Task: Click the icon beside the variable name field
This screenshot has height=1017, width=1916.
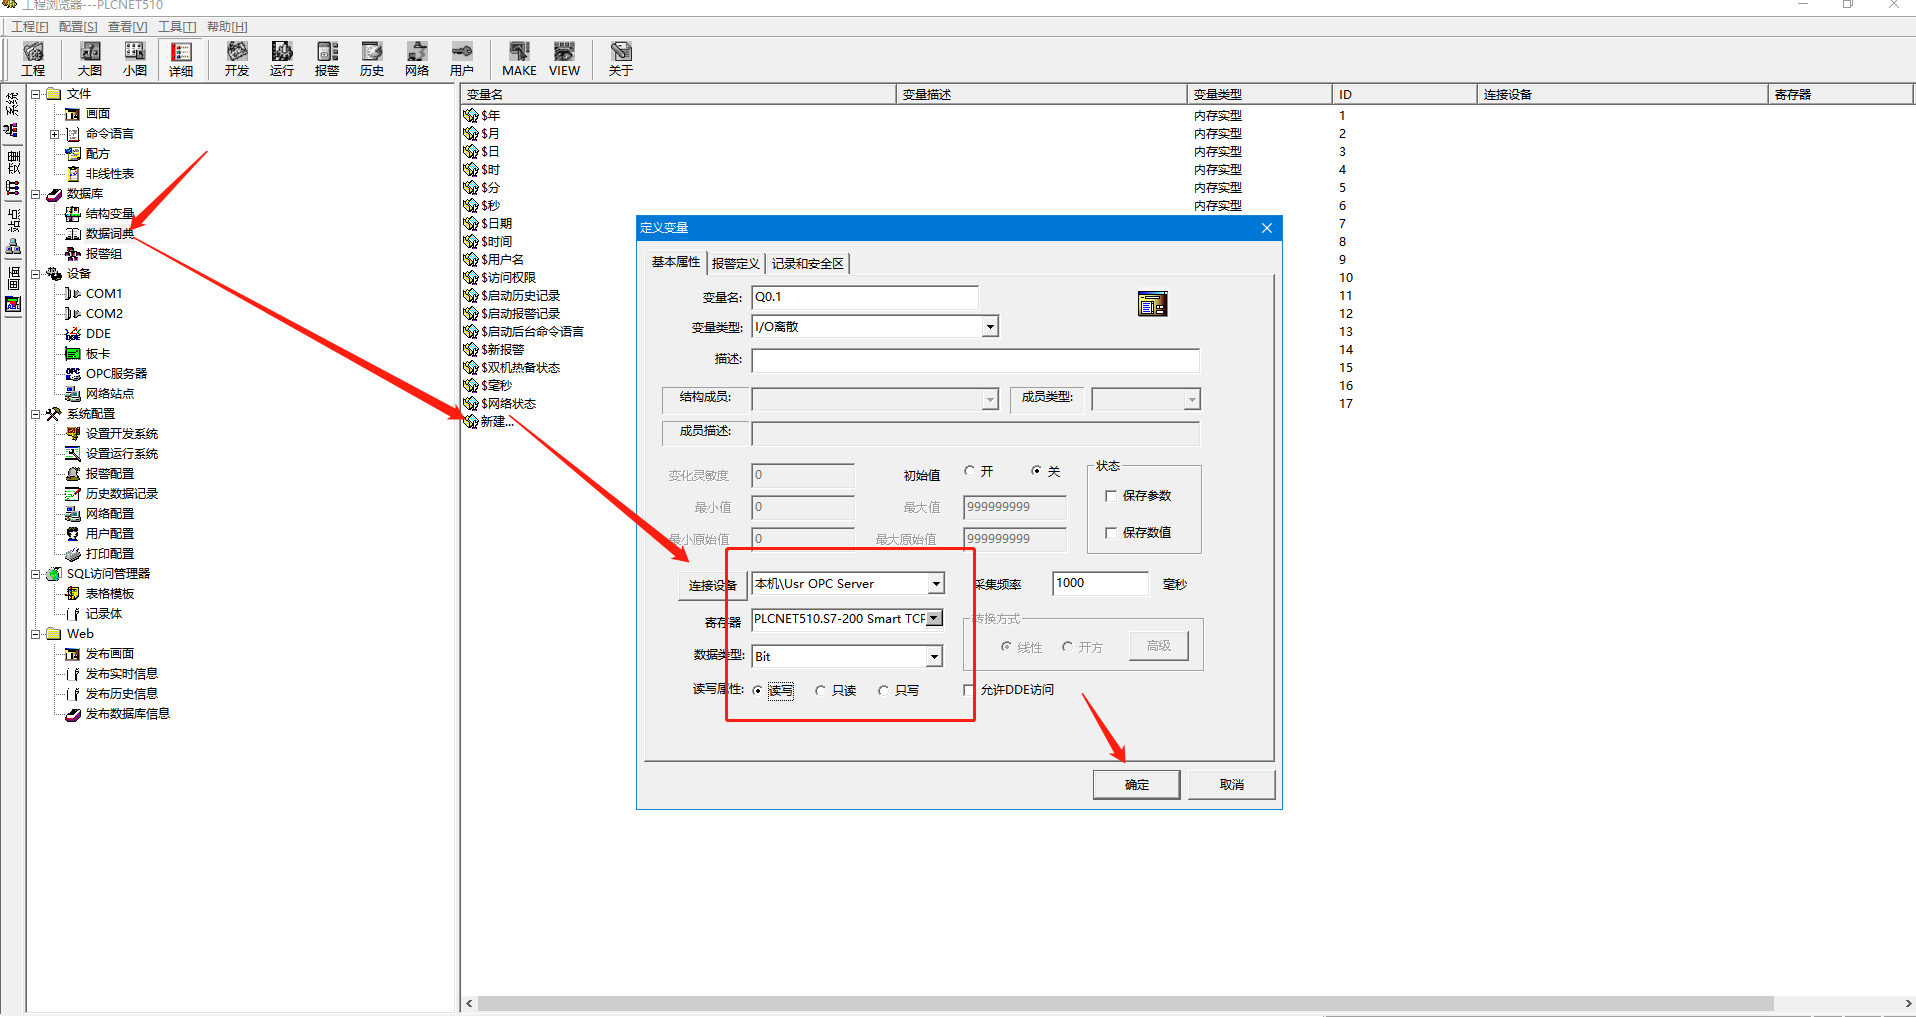Action: (1152, 304)
